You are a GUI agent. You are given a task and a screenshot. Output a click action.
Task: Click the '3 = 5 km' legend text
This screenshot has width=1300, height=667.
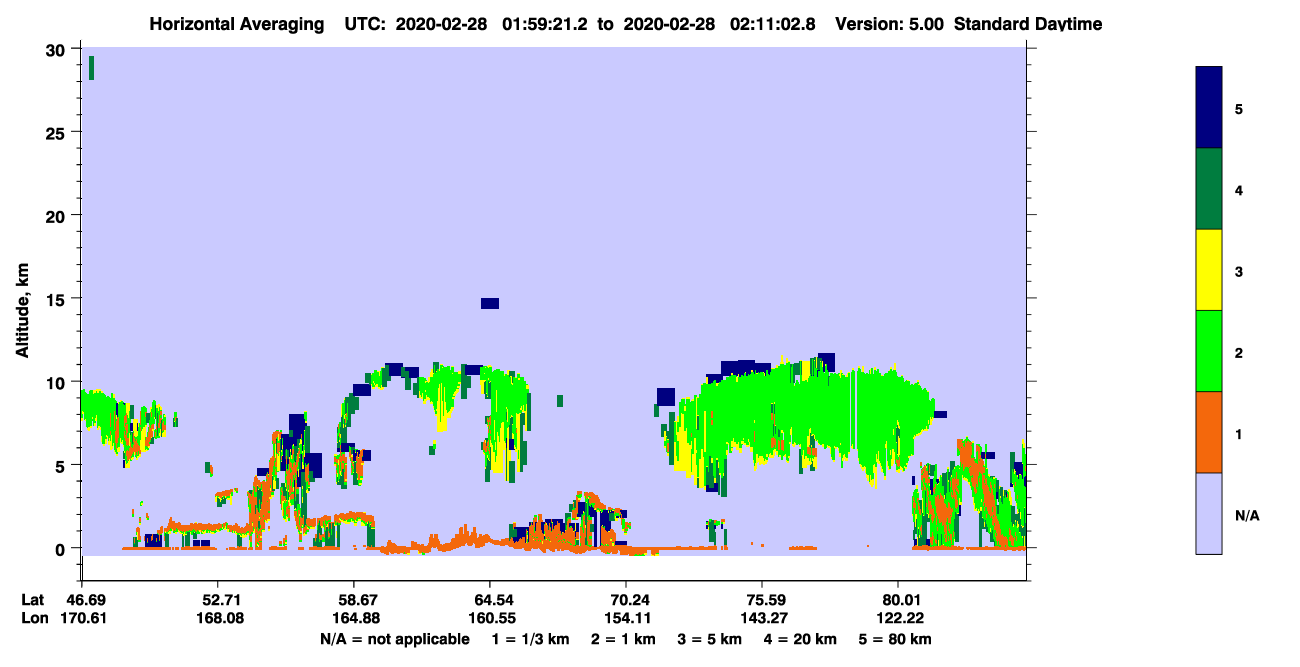point(708,639)
